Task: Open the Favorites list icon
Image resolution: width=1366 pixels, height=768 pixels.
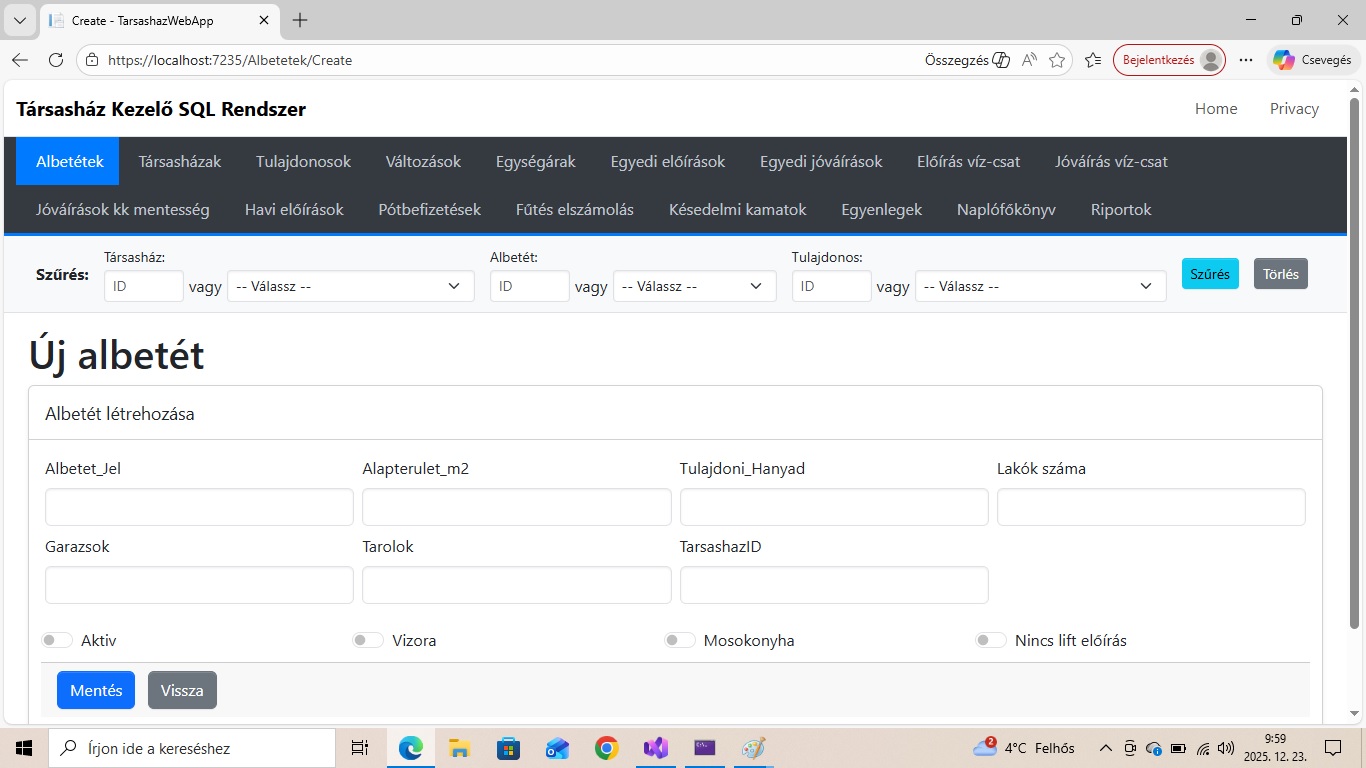Action: click(x=1093, y=60)
